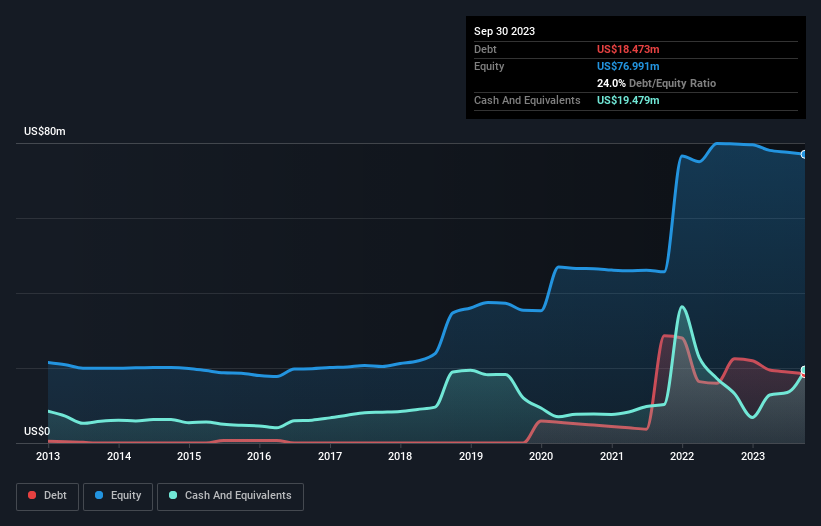Click the 2019 axis label
The image size is (821, 526).
coord(471,456)
